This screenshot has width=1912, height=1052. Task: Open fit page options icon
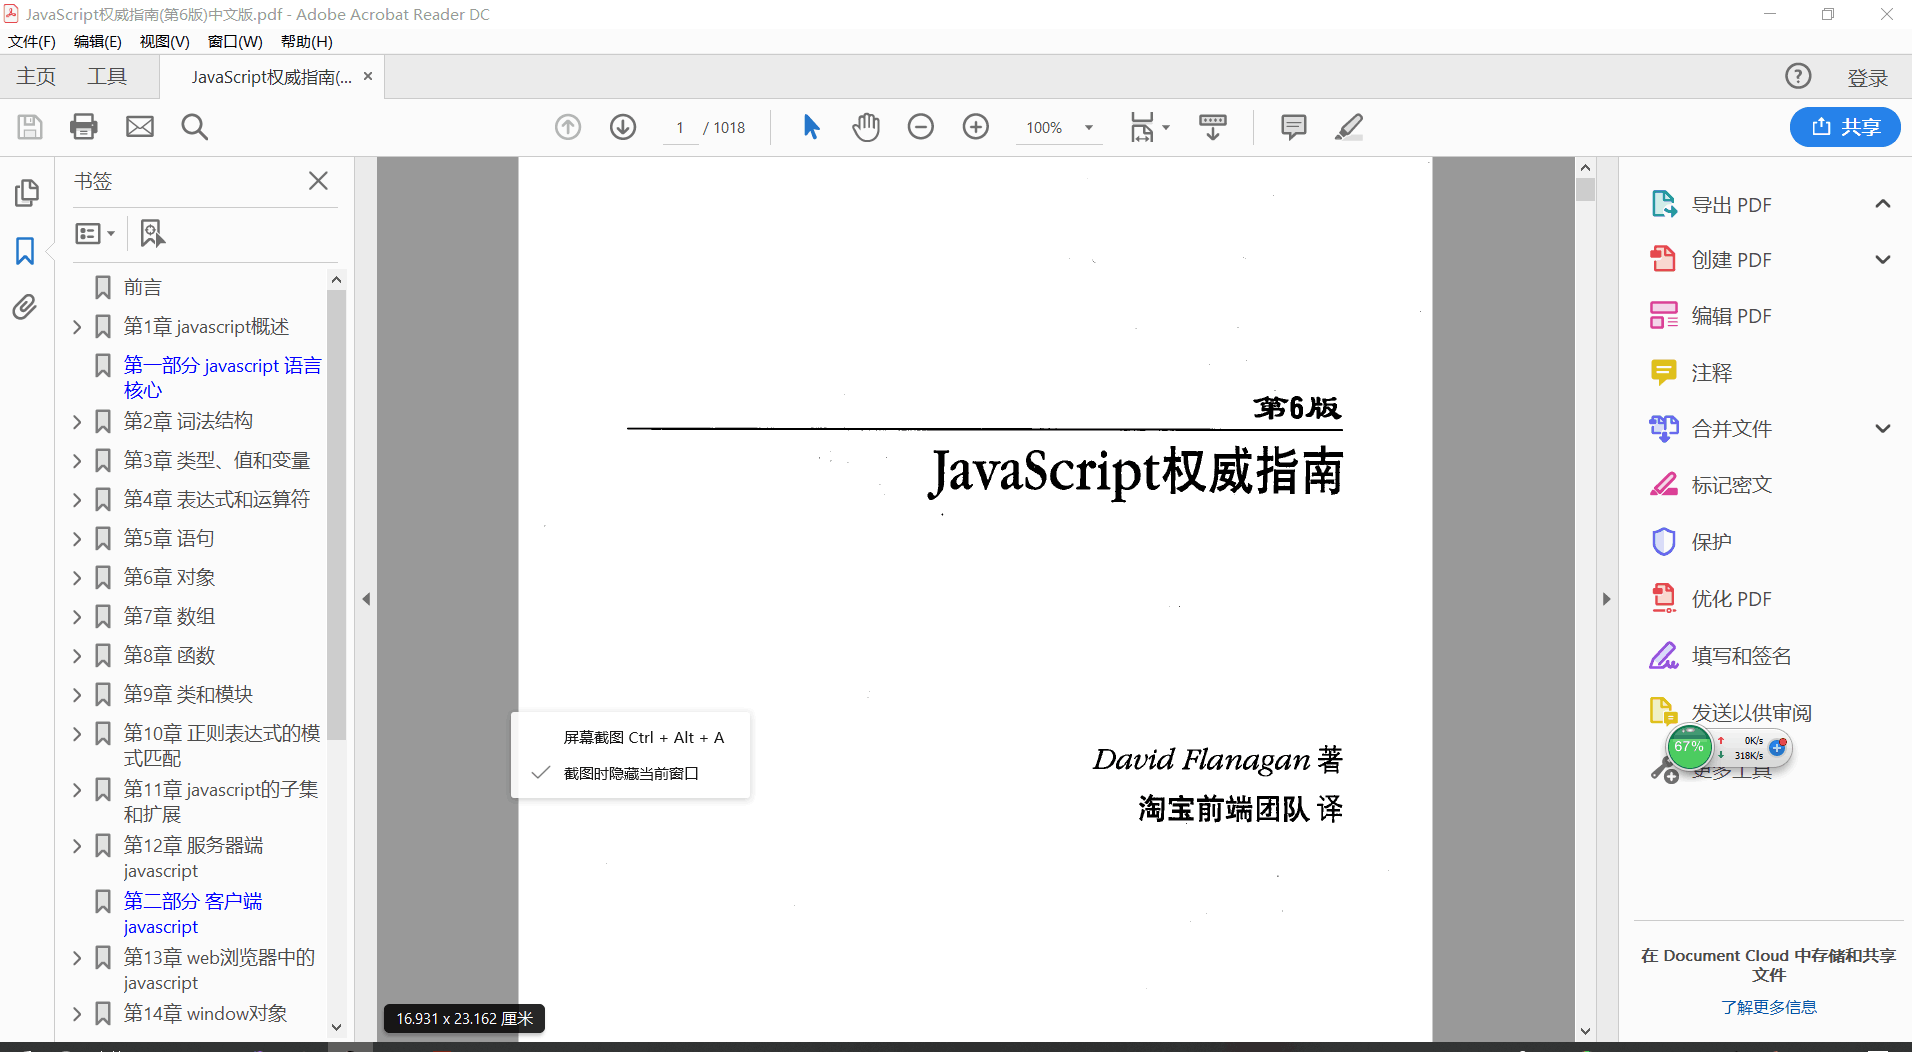[1149, 127]
